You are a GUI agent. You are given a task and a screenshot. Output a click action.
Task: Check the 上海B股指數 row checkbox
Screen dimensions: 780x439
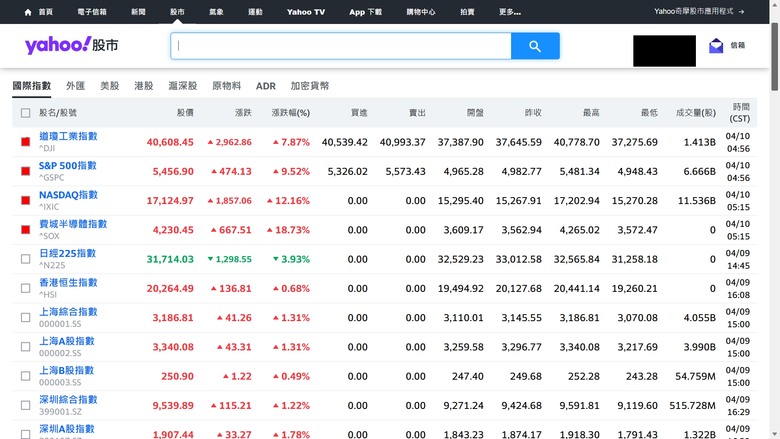25,376
